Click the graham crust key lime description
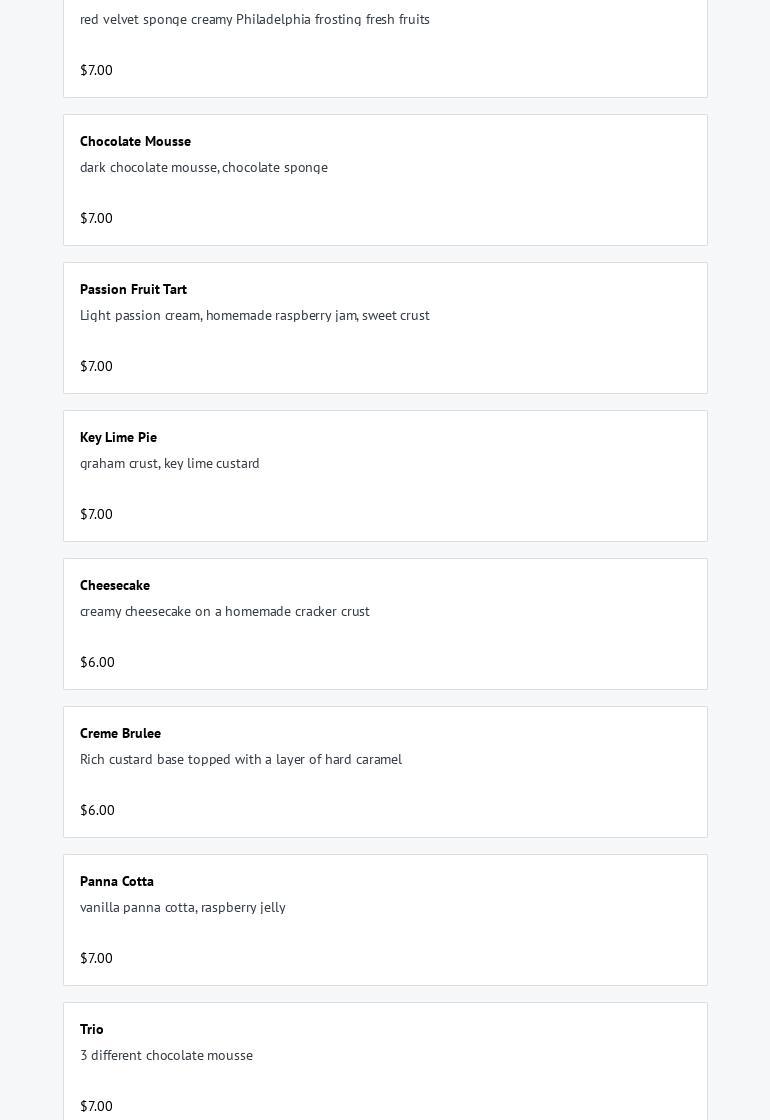 (x=170, y=463)
